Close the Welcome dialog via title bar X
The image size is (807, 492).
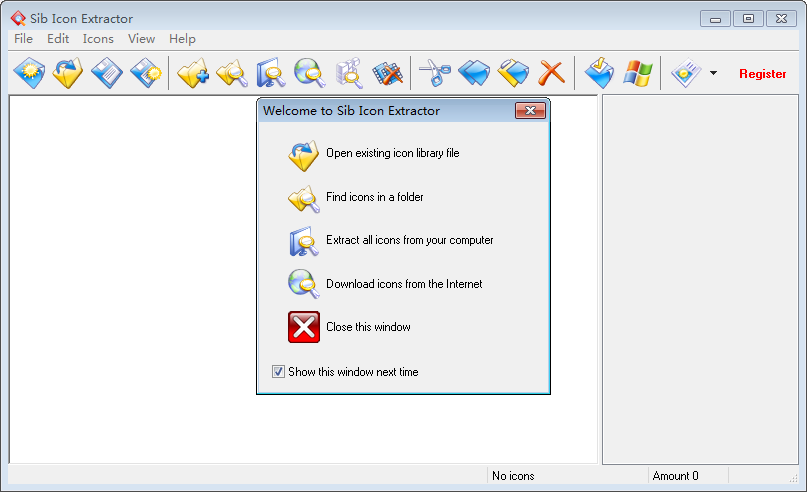[x=530, y=111]
